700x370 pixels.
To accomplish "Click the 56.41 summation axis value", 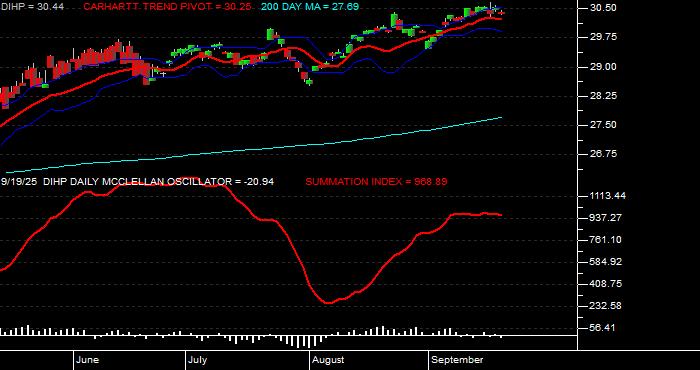I will coord(603,328).
